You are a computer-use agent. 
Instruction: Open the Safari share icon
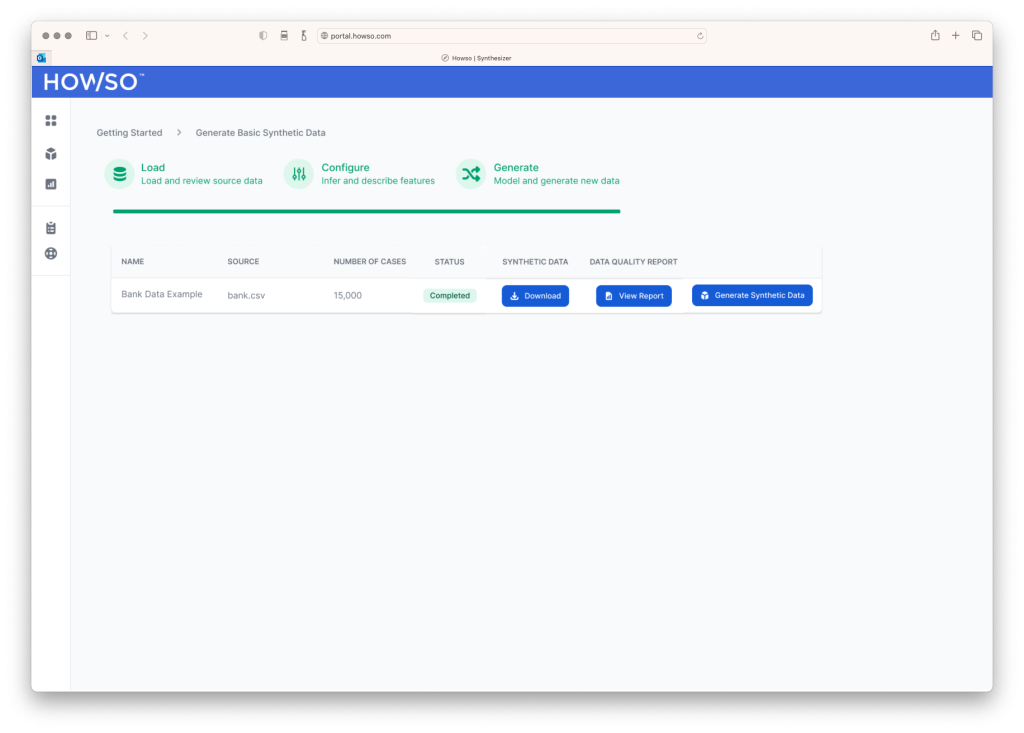935,36
